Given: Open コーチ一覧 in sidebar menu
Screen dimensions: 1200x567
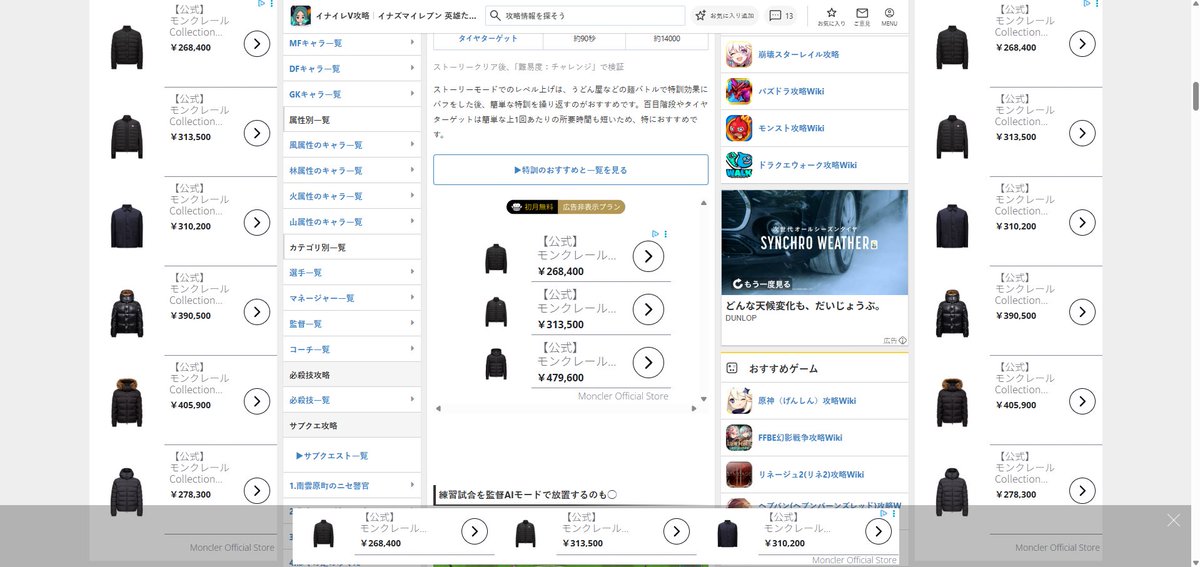Looking at the screenshot, I should click(x=350, y=349).
